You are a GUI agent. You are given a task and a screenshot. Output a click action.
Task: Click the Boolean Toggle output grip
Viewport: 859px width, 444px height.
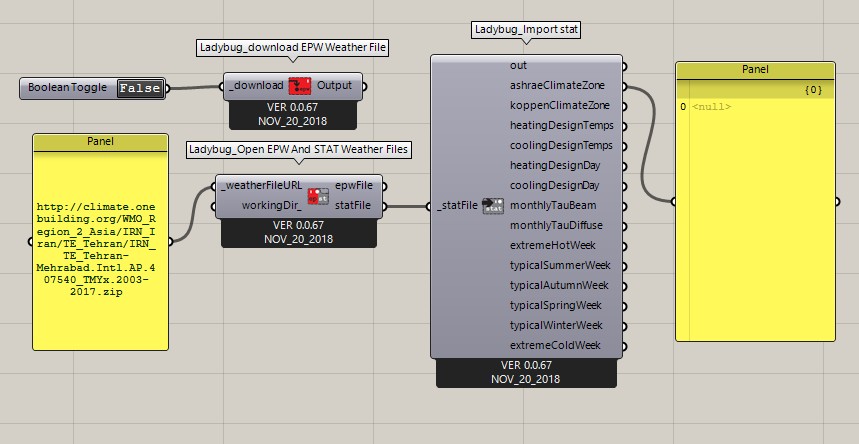point(167,88)
